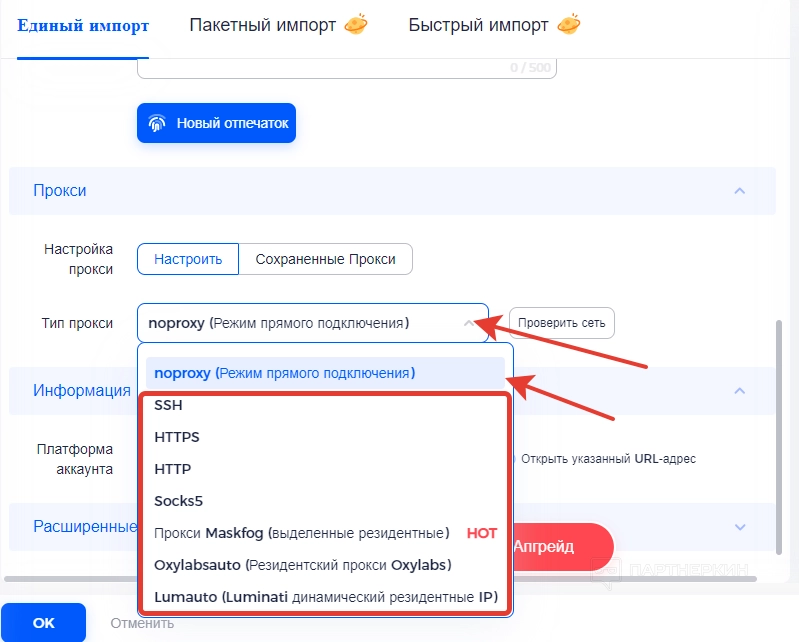Image resolution: width=799 pixels, height=642 pixels.
Task: Collapse the Информация section using its chevron
Action: pos(739,391)
